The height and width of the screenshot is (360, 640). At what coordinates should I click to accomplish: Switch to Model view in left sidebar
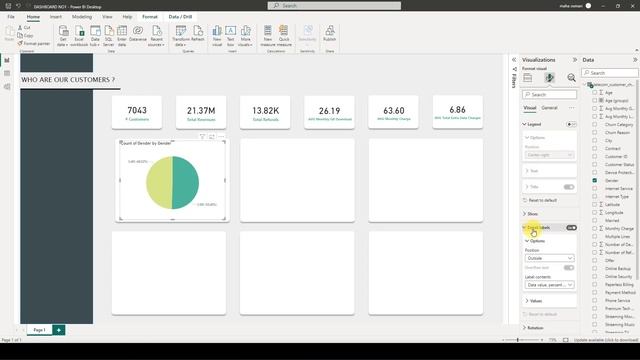pos(7,87)
